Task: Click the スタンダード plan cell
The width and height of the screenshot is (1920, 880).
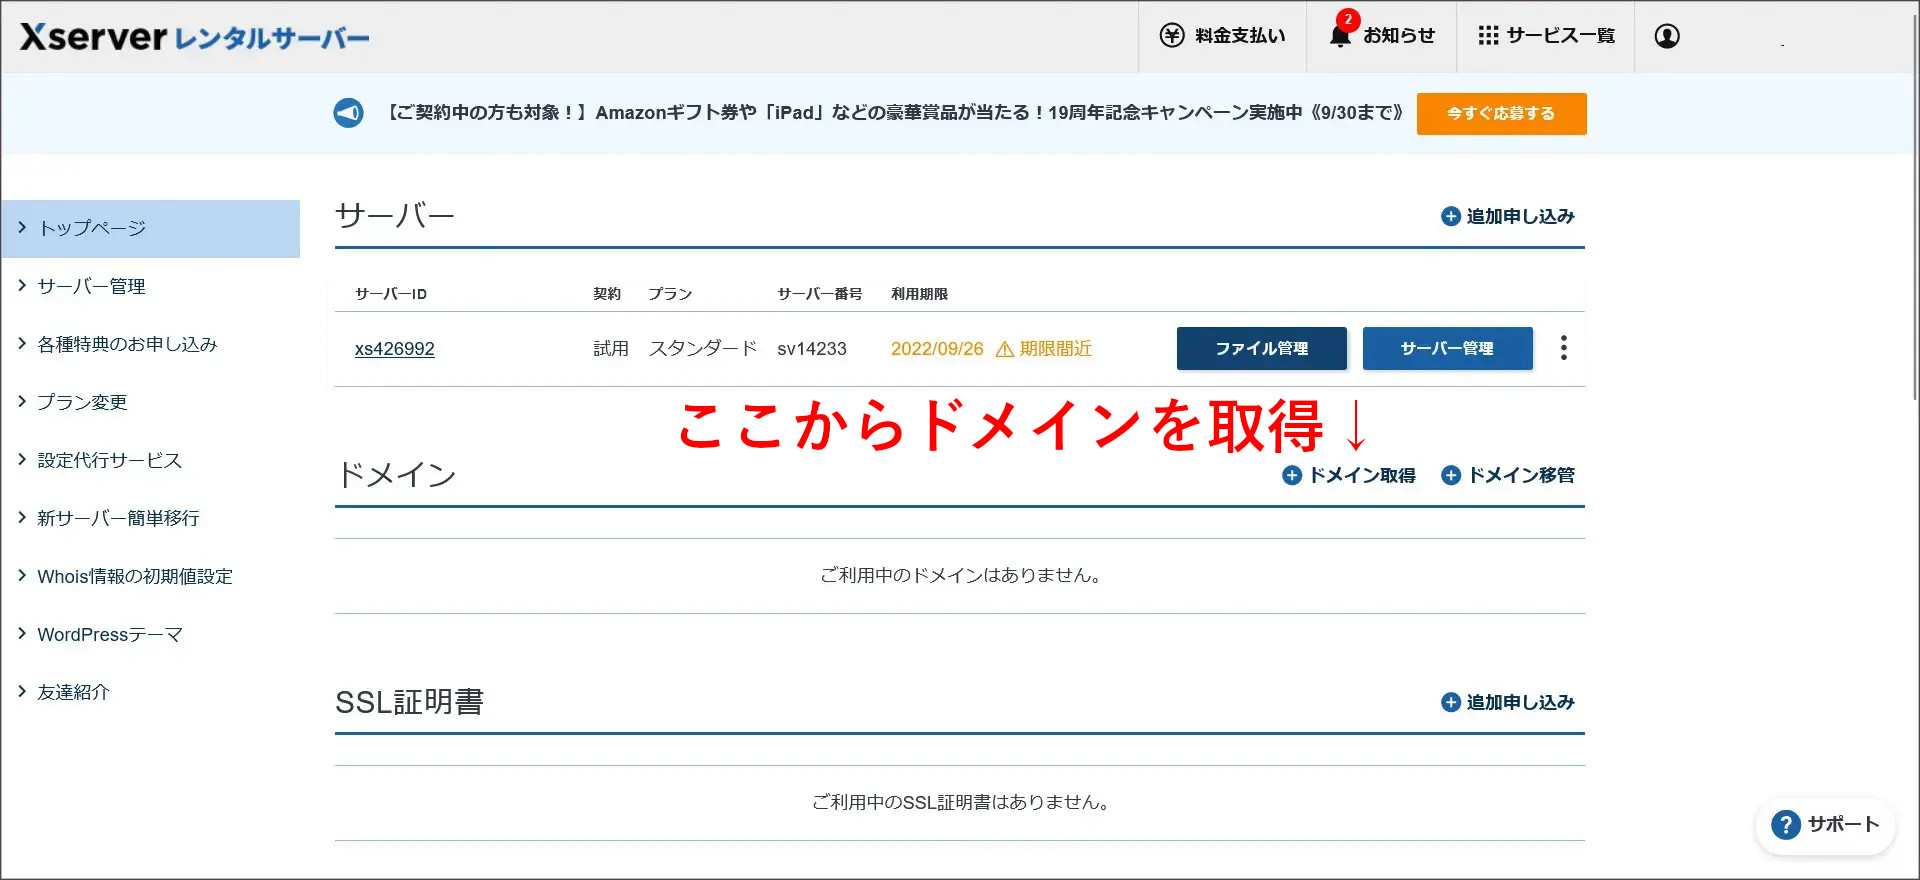Action: coord(703,349)
